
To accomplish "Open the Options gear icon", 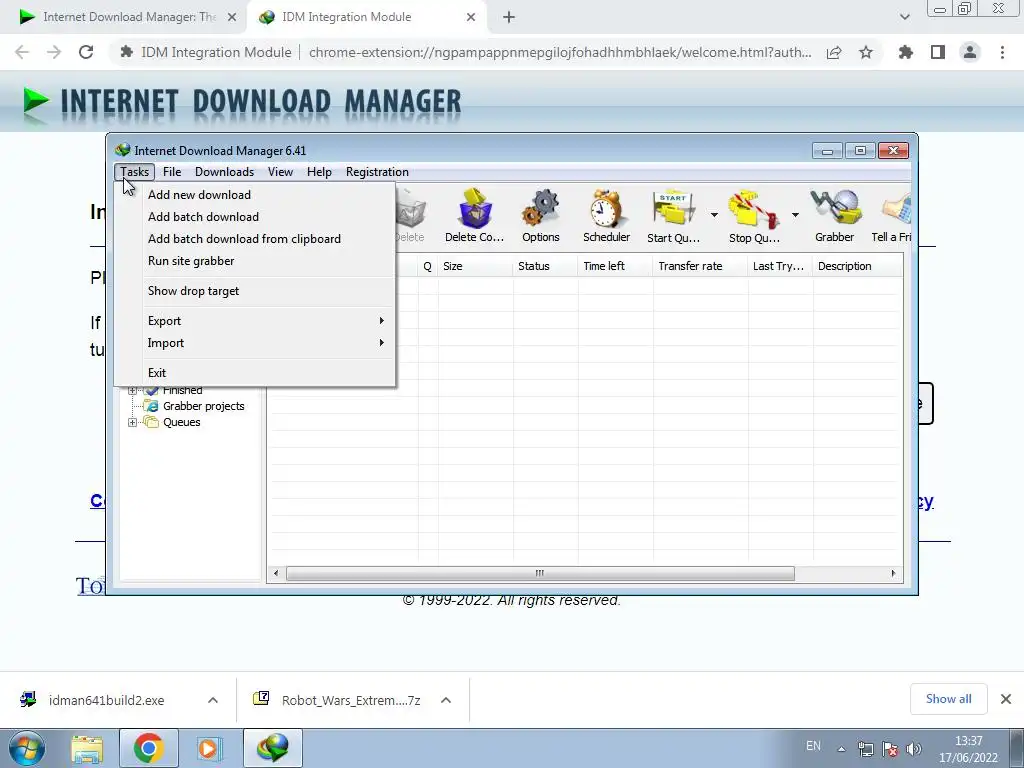I will coord(540,216).
